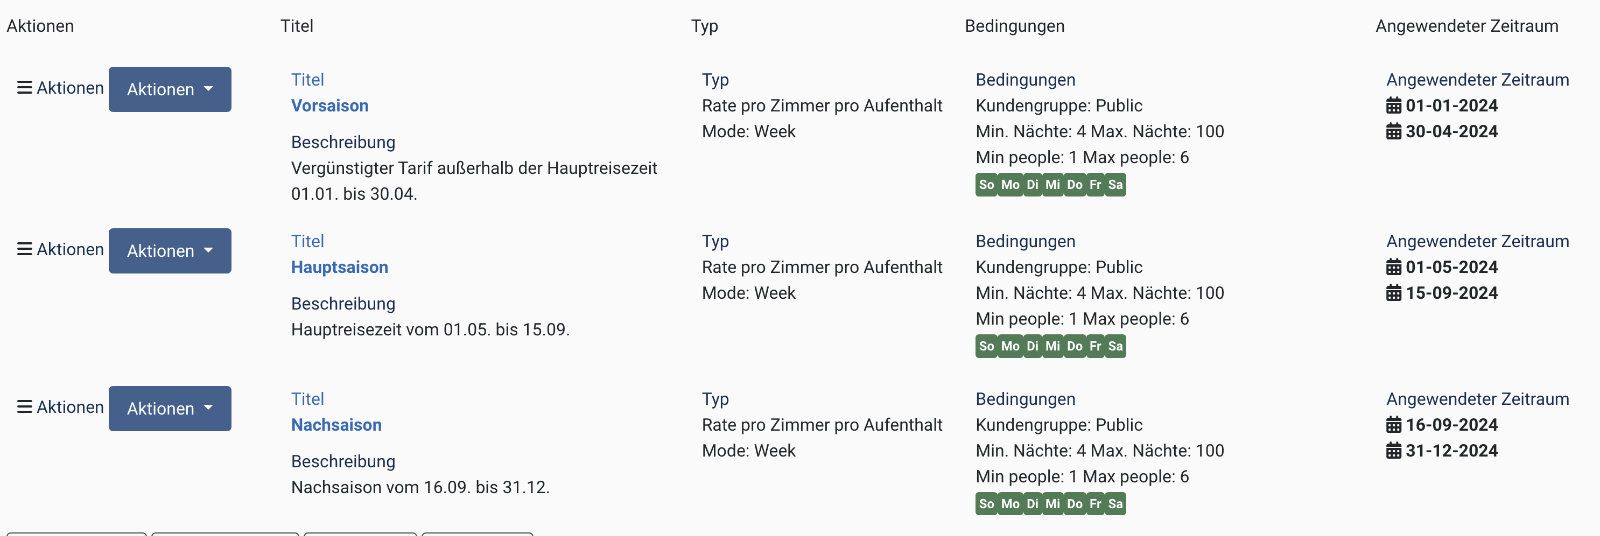Viewport: 1600px width, 536px height.
Task: Click the green Fr badge in Vorsaison row
Action: (x=1095, y=185)
